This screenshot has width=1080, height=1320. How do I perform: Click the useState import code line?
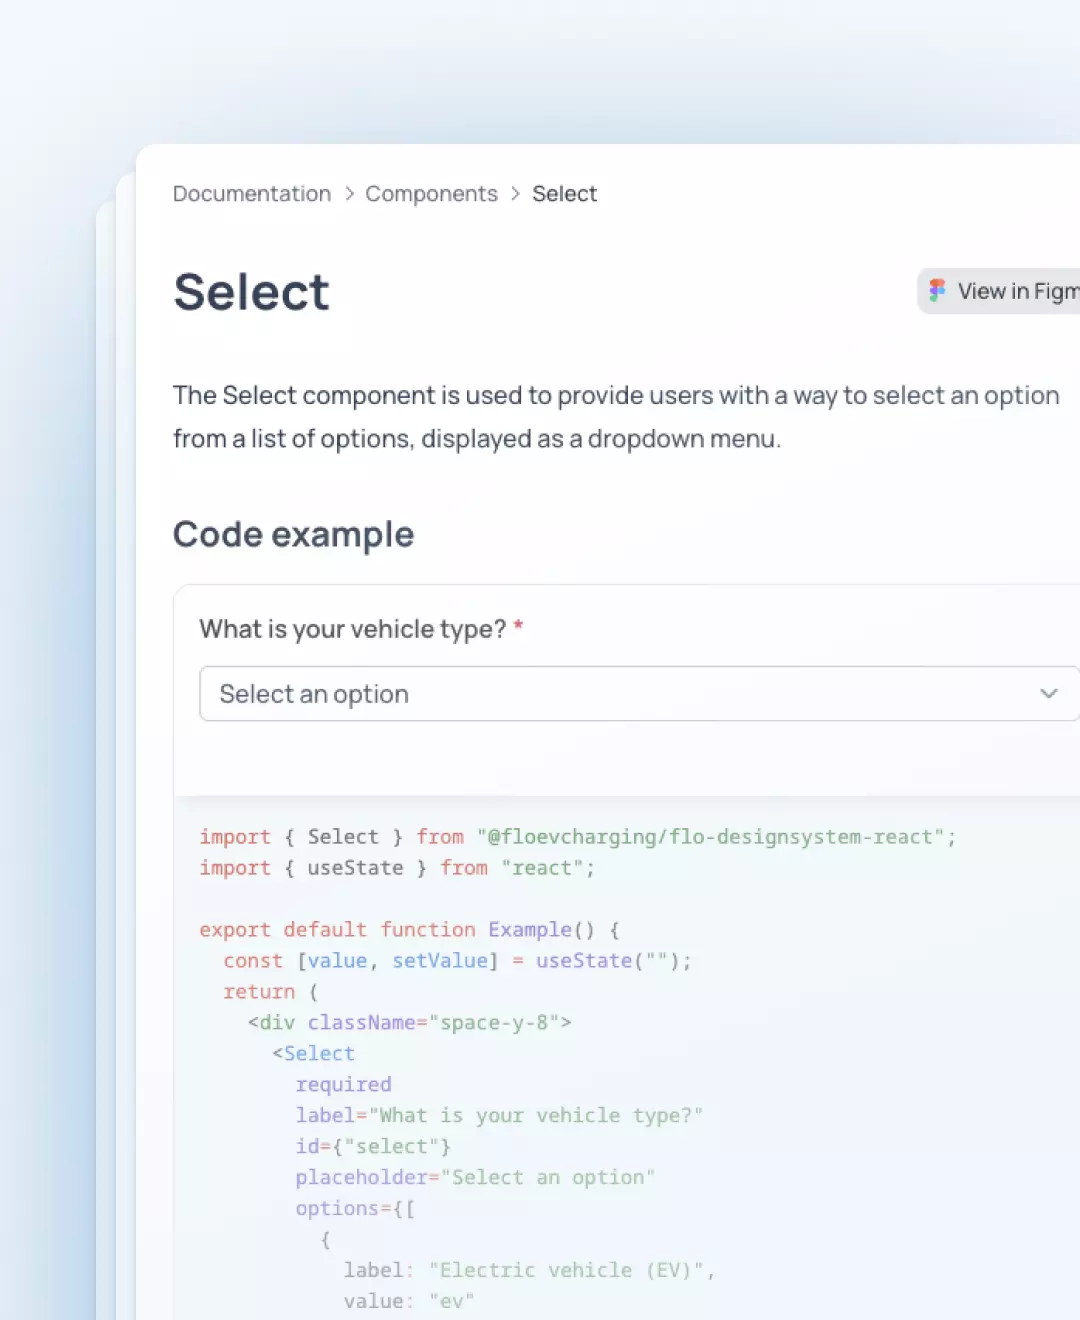(397, 868)
